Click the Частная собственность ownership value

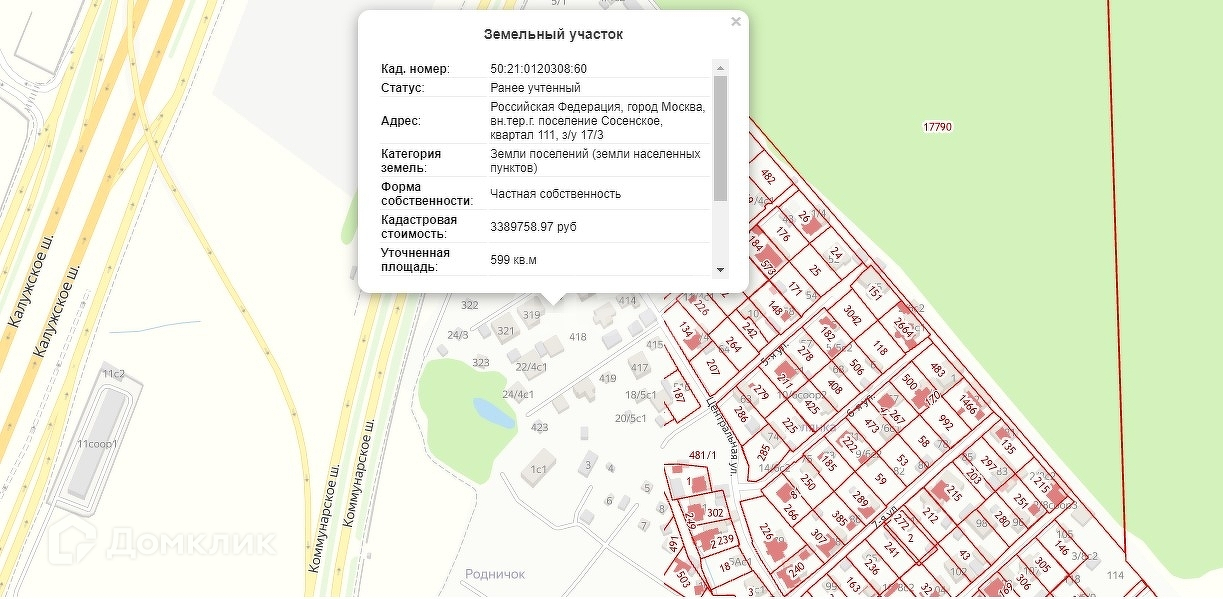[x=555, y=194]
